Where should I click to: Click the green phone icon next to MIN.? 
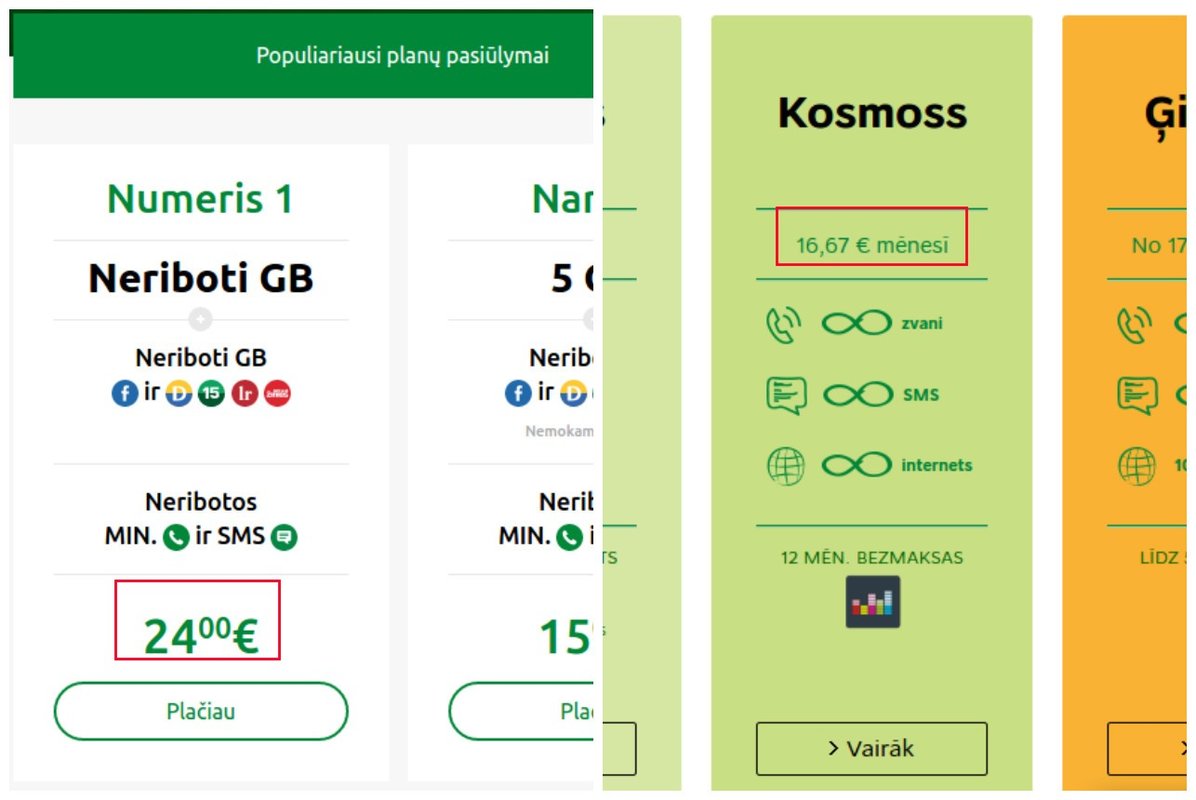pyautogui.click(x=176, y=538)
